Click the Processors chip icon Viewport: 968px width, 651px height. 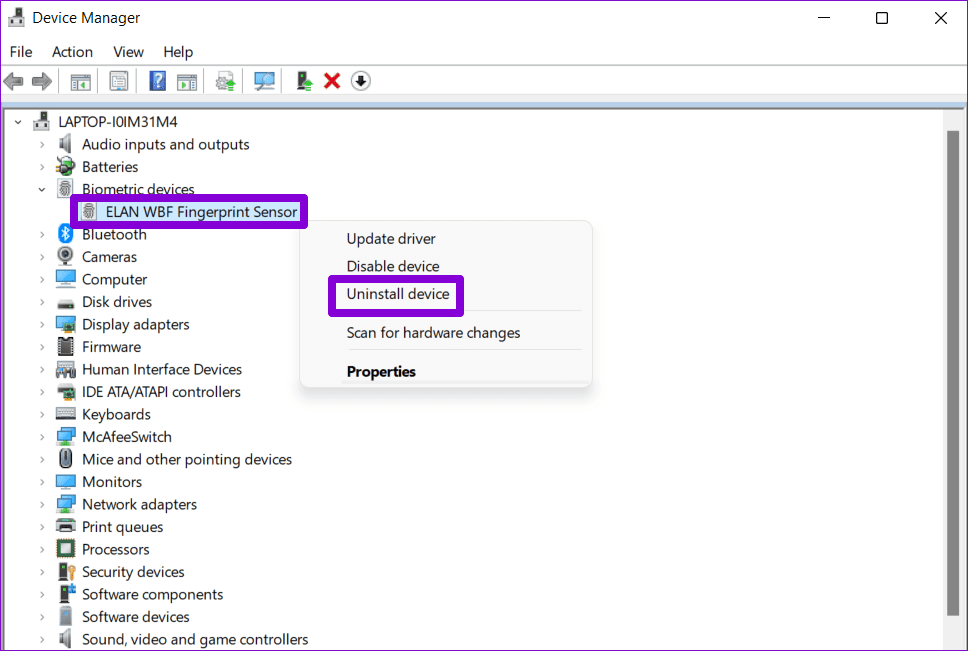[65, 549]
